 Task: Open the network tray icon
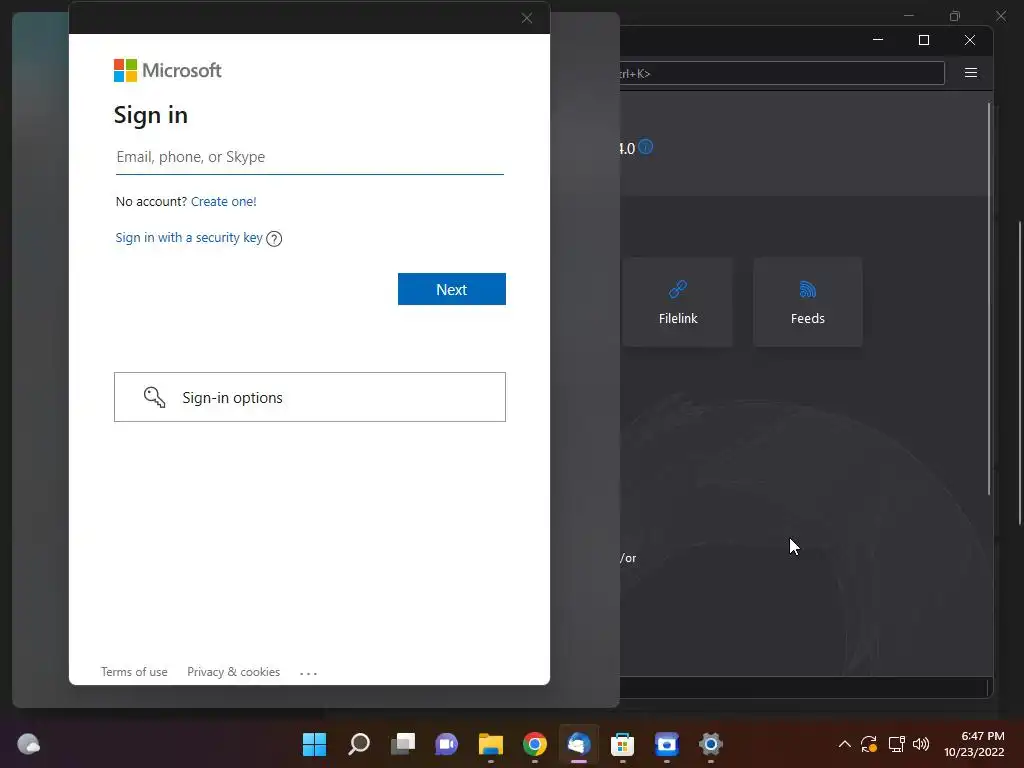pos(896,744)
